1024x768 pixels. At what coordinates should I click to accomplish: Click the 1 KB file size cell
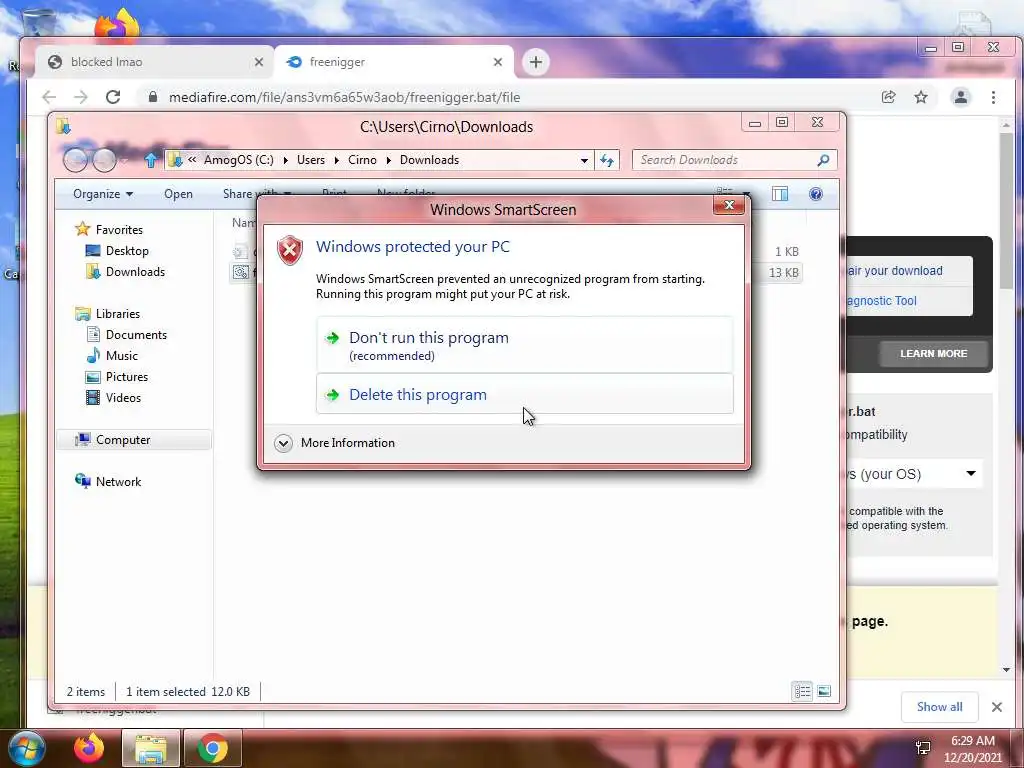(x=786, y=251)
